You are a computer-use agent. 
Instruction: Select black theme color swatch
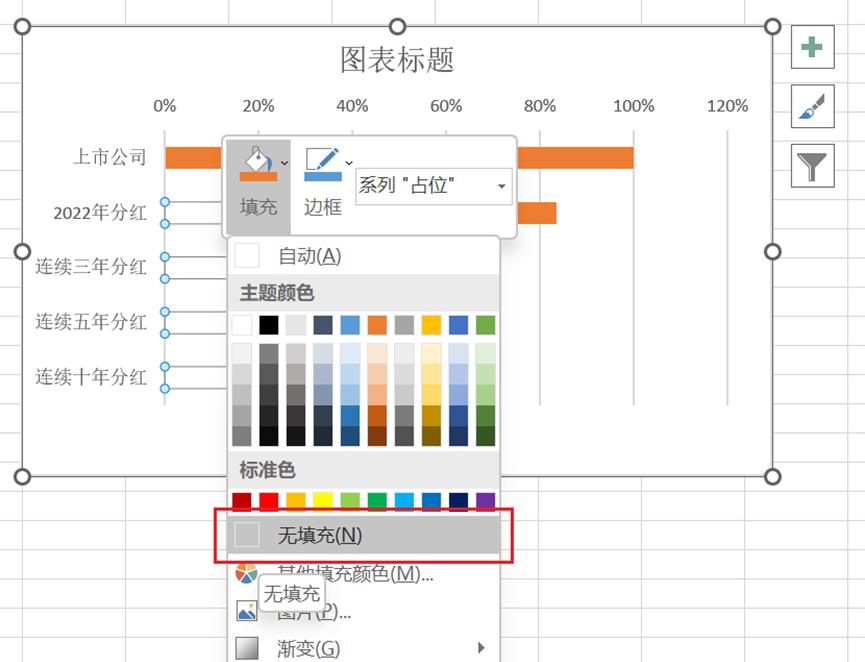[x=269, y=325]
